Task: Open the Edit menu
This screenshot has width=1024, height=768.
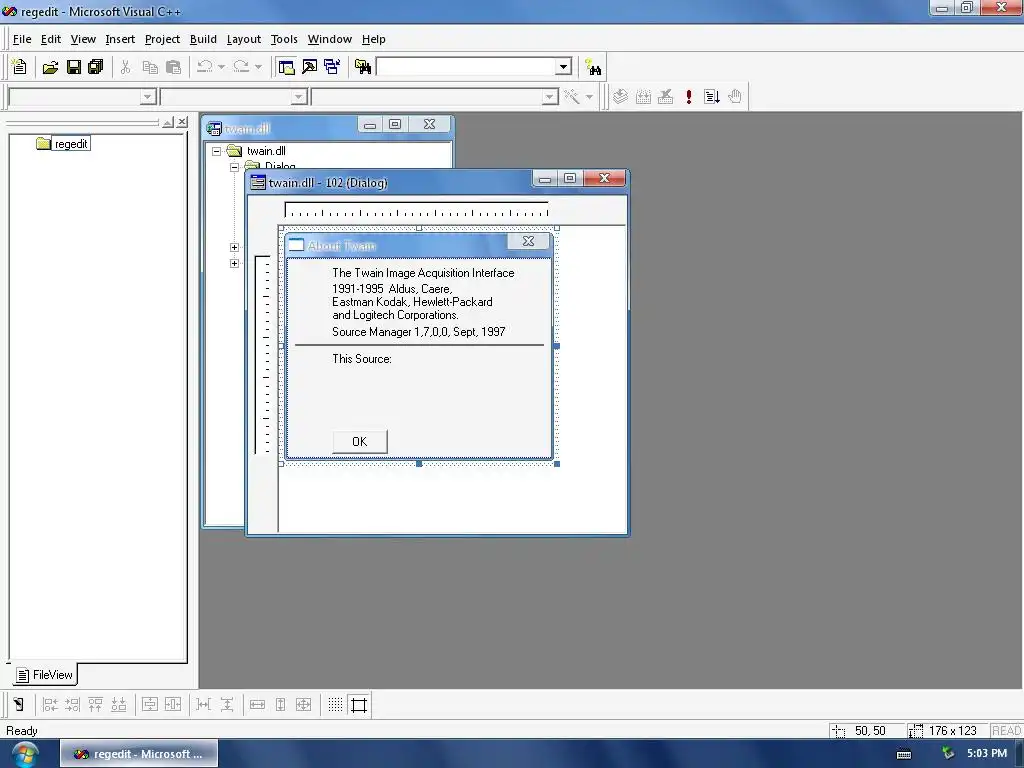Action: [x=50, y=39]
